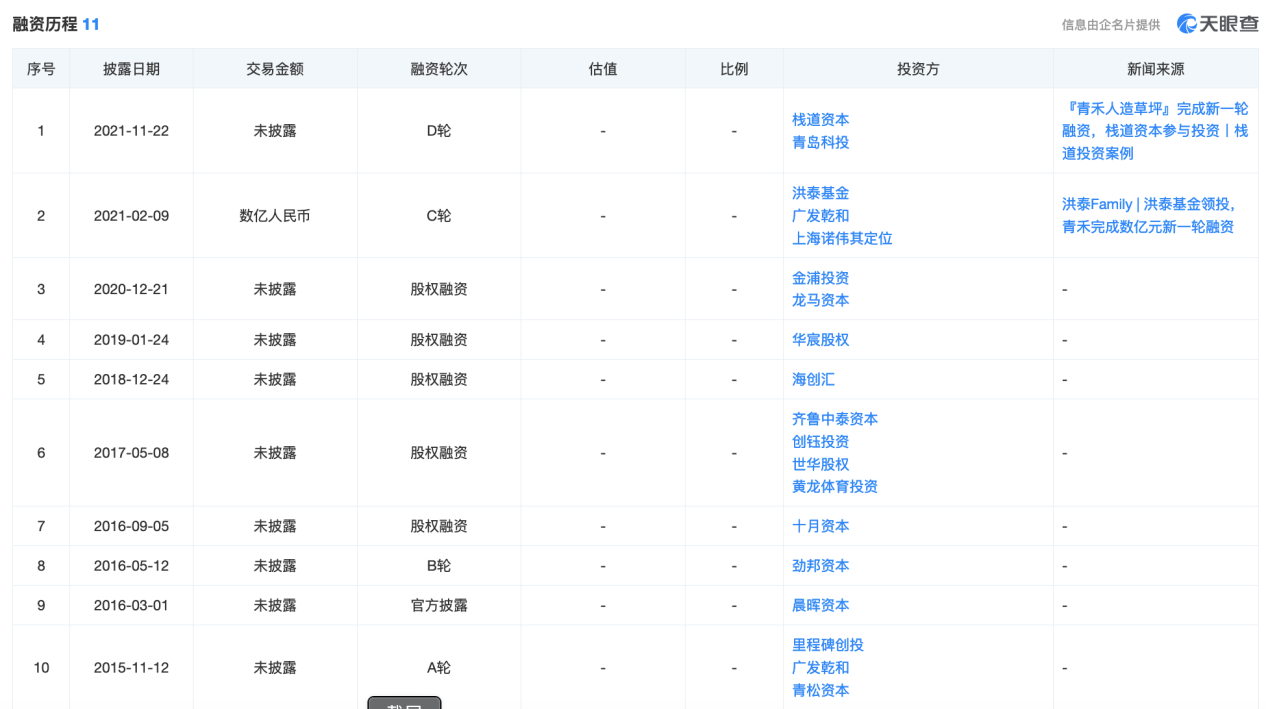Open the 青岛科投 investor link
The height and width of the screenshot is (709, 1266).
coord(820,142)
